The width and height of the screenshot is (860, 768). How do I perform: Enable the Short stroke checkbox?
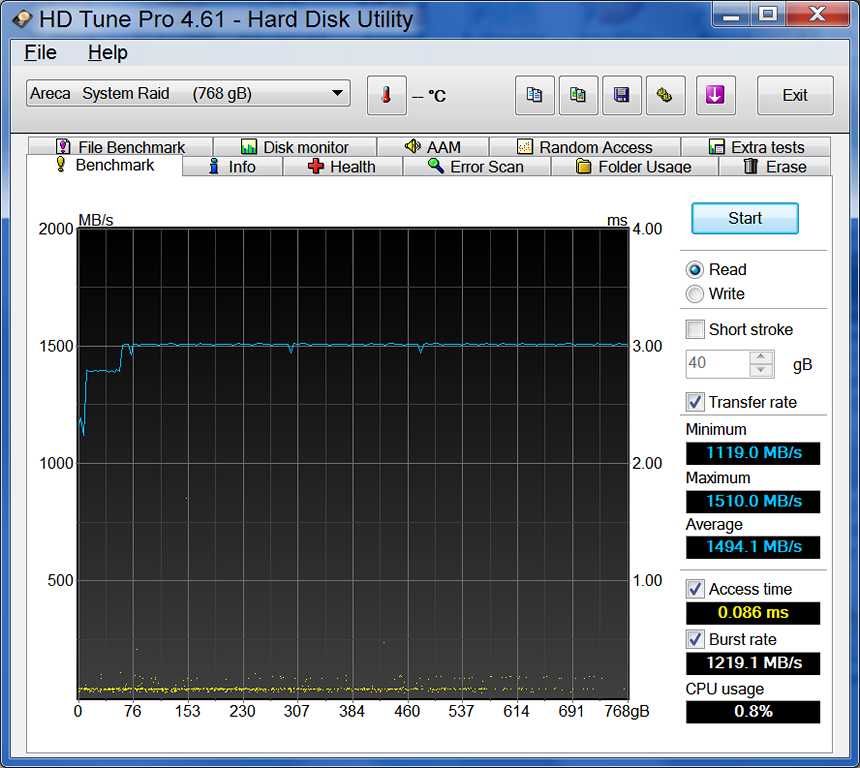click(x=695, y=330)
